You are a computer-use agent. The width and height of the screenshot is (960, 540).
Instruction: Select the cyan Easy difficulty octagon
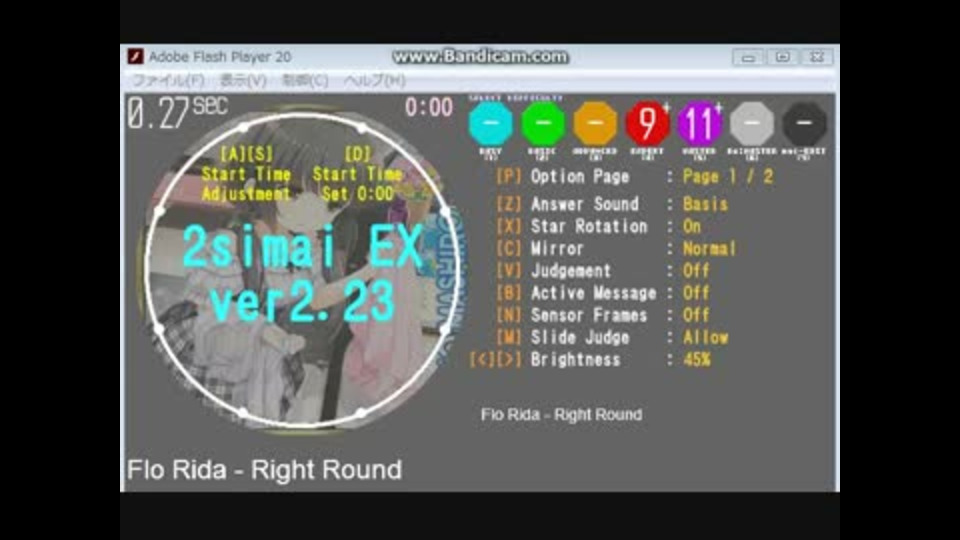(490, 124)
